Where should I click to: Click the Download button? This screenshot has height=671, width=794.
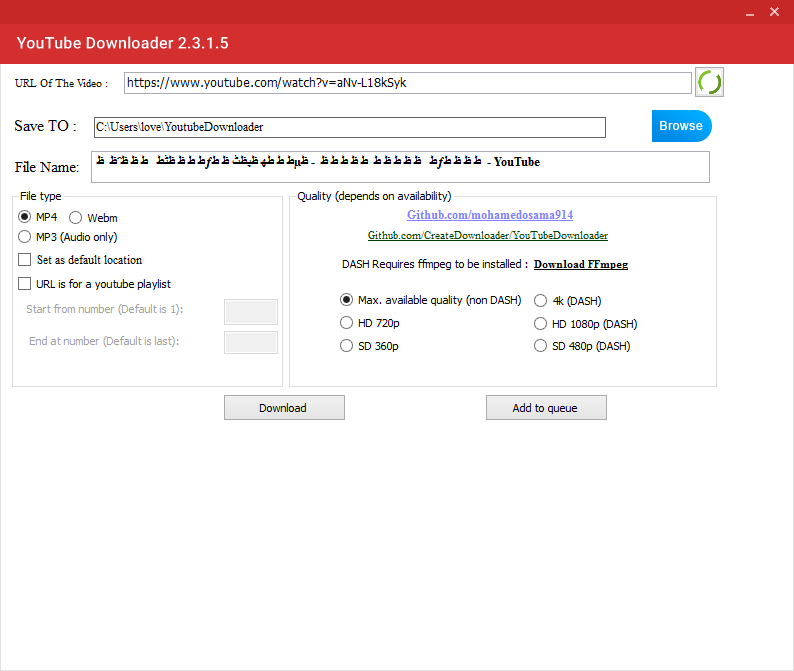284,408
